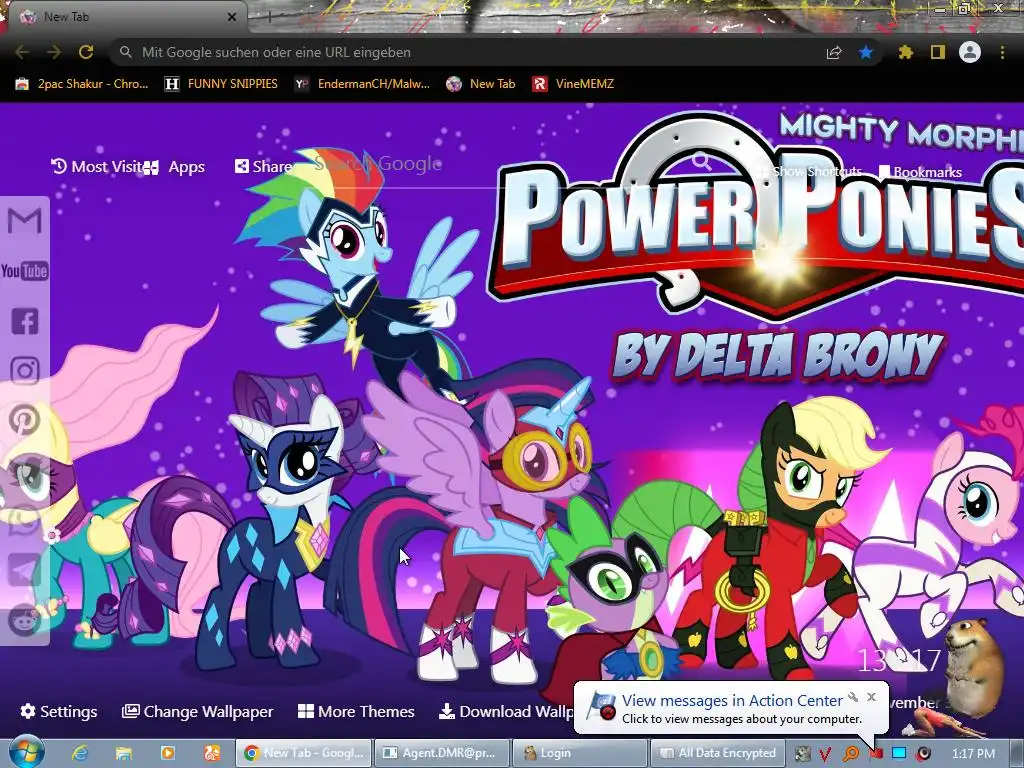Open the Telegram sidebar shortcut
Image resolution: width=1024 pixels, height=768 pixels.
[25, 571]
